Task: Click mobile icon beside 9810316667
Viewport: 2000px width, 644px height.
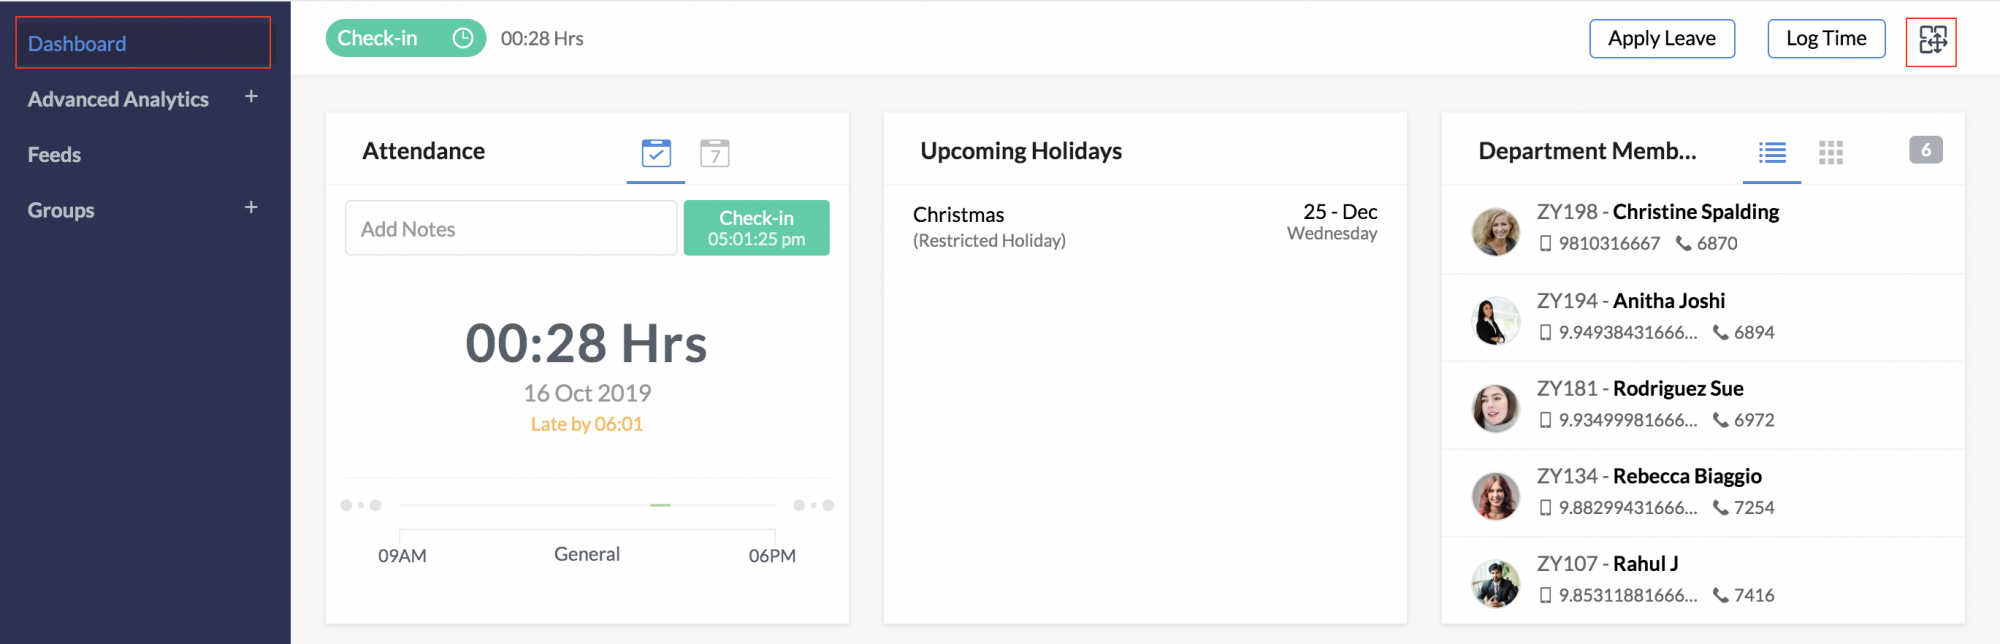Action: click(x=1545, y=243)
